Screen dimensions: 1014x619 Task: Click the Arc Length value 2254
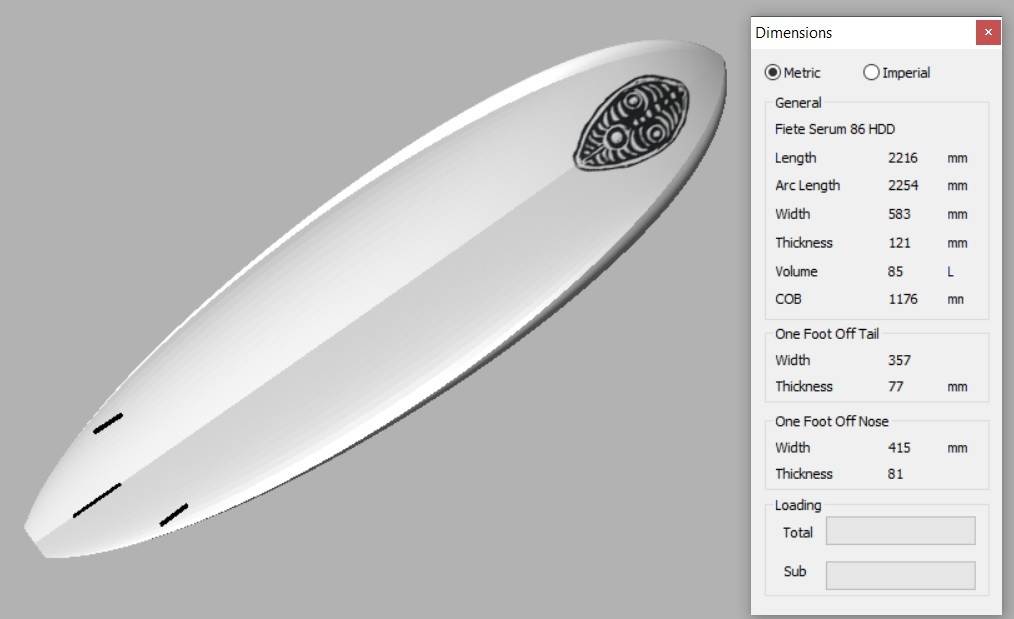903,186
